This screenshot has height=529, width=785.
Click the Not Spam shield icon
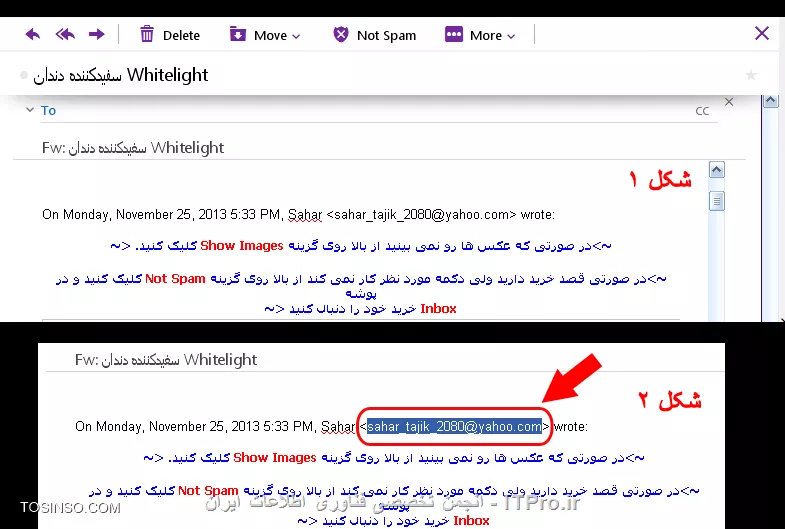(x=341, y=35)
